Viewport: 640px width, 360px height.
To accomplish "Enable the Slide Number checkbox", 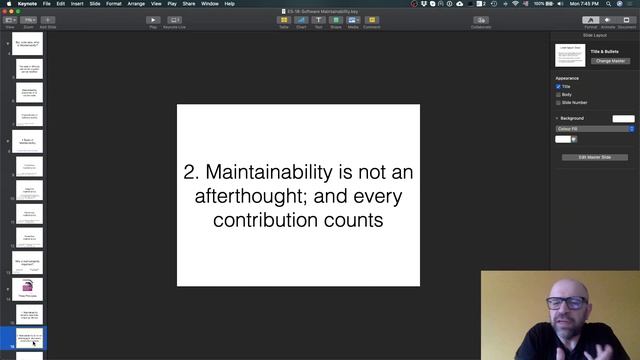I will [x=558, y=103].
